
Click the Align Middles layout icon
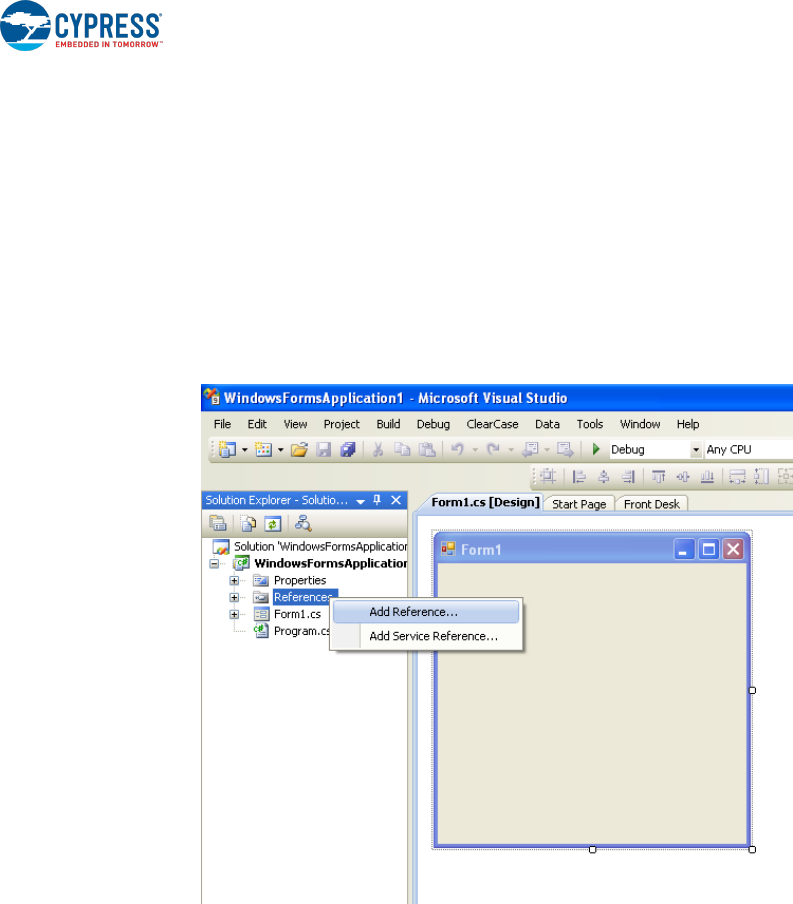coord(683,476)
